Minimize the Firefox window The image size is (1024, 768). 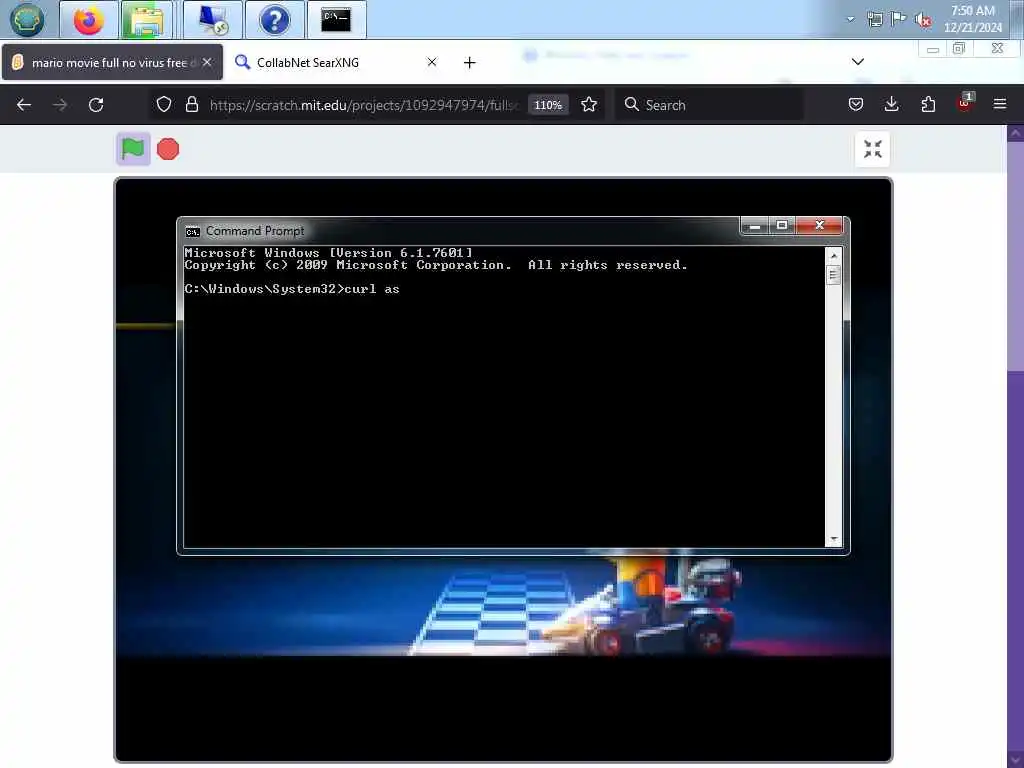[x=933, y=49]
